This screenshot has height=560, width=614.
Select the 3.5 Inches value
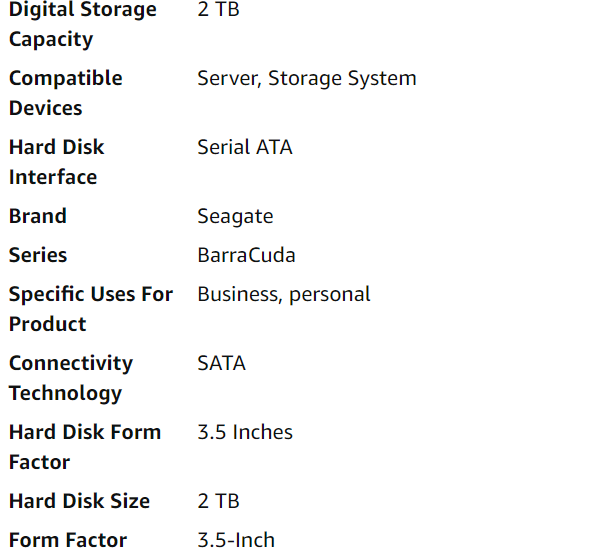click(x=245, y=432)
